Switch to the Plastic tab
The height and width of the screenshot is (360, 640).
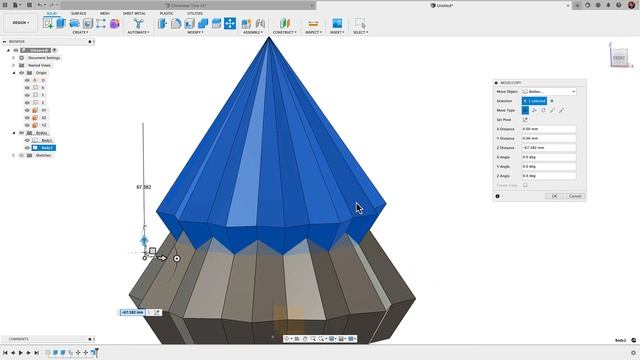[166, 13]
